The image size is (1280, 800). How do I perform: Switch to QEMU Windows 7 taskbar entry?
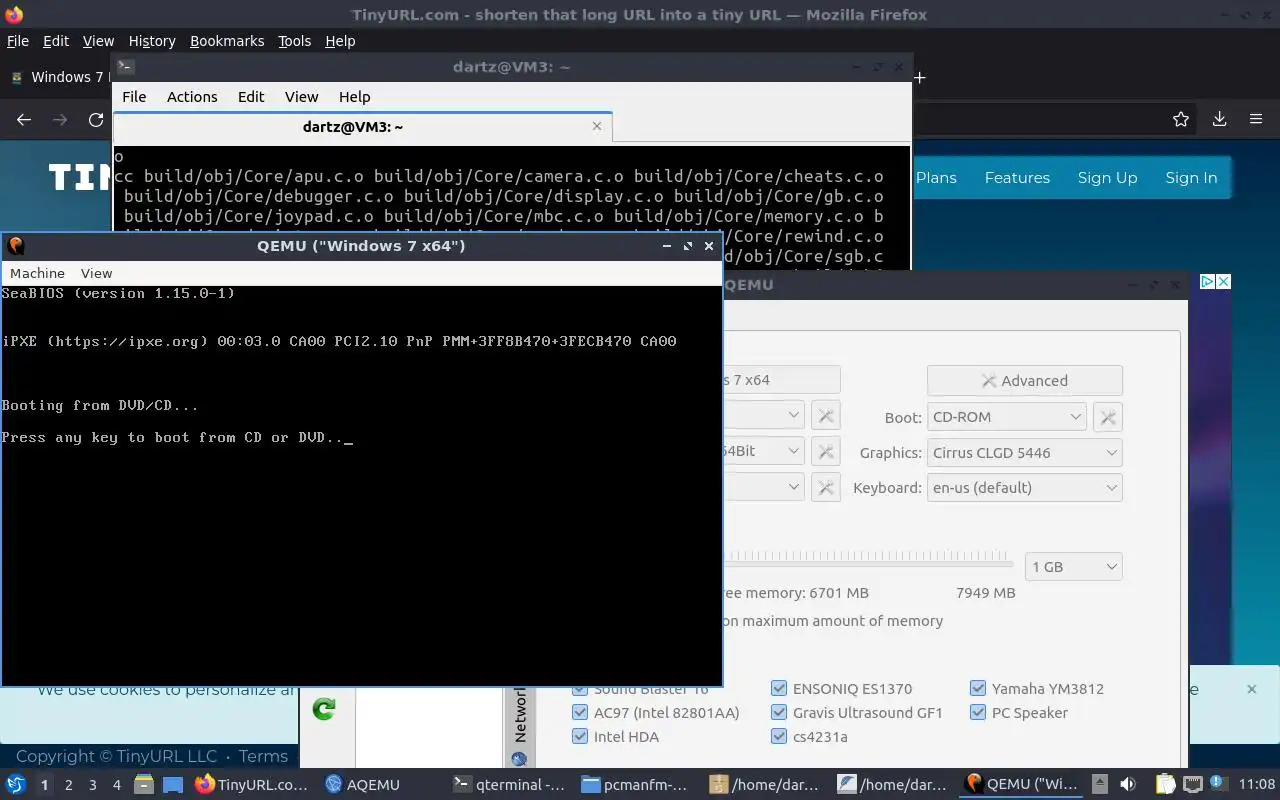tap(1022, 784)
